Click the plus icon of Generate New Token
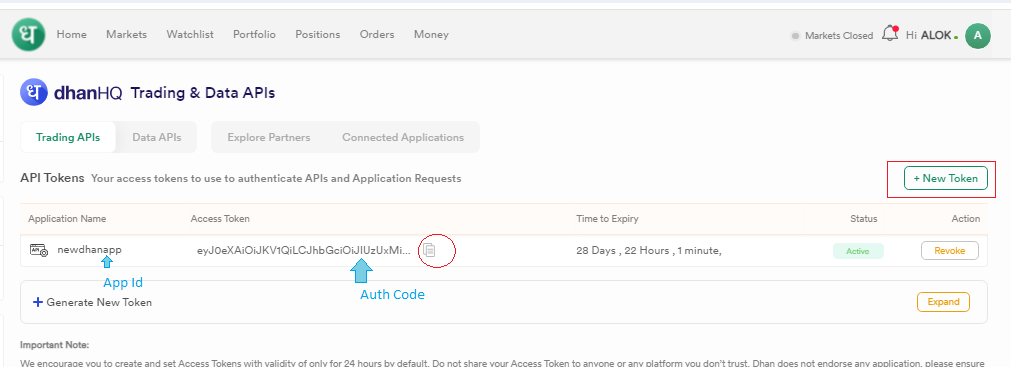Screen dimensions: 1011x367 [37, 302]
